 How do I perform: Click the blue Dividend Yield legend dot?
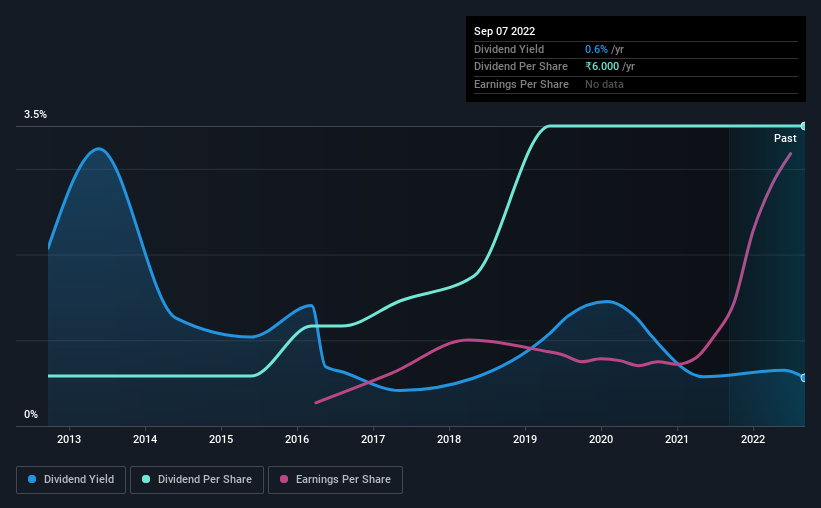[x=32, y=479]
